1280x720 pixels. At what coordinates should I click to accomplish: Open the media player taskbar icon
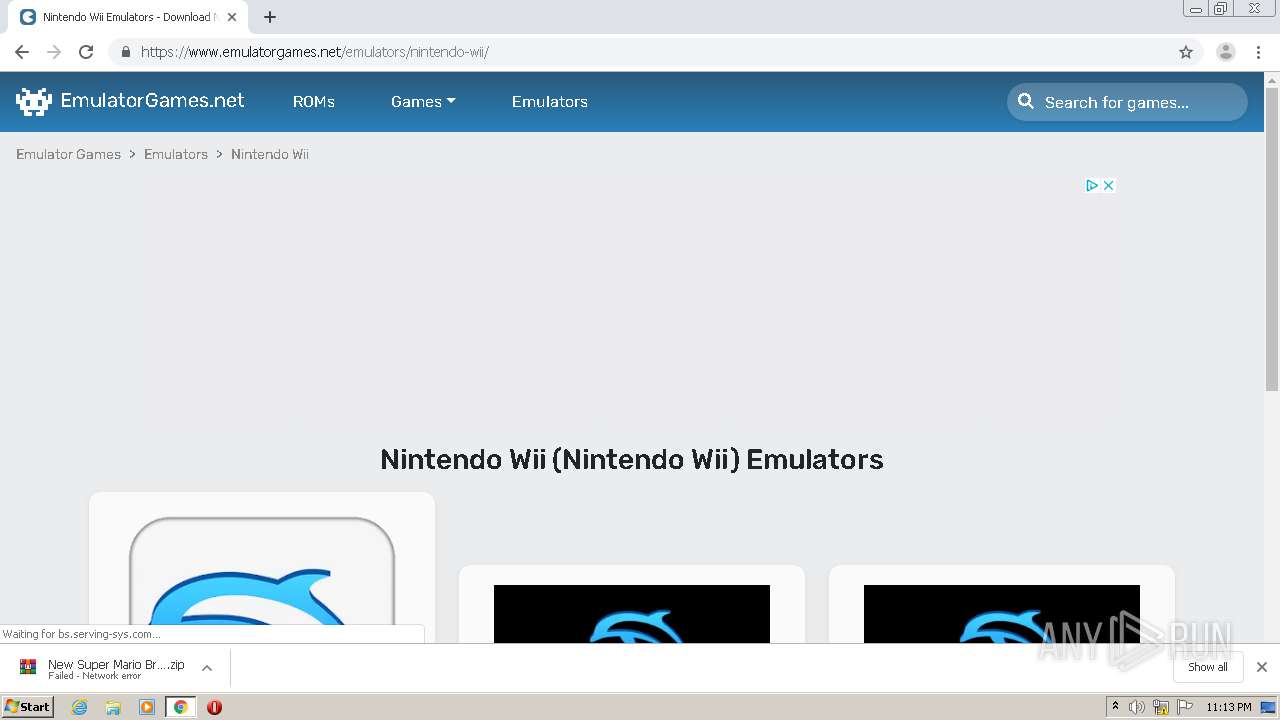pos(147,707)
